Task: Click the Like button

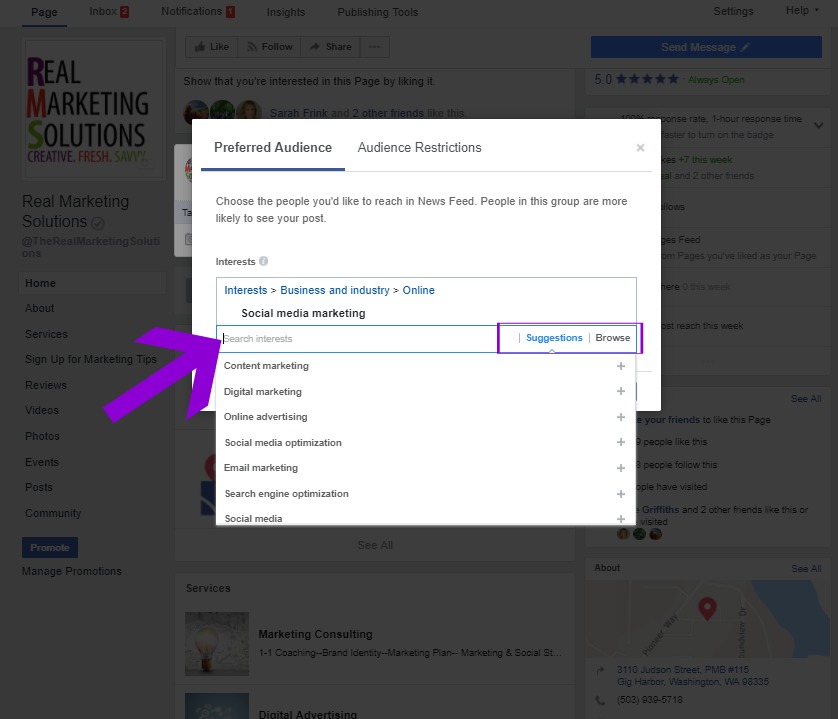Action: (212, 47)
